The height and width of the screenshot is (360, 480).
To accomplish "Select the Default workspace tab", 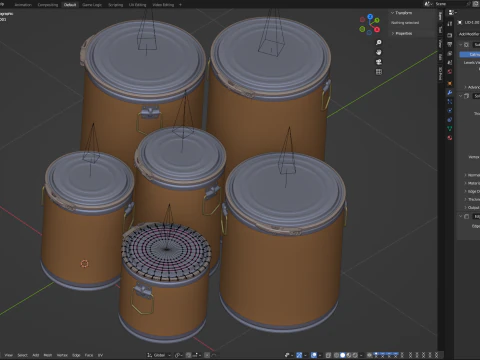I will 70,5.
